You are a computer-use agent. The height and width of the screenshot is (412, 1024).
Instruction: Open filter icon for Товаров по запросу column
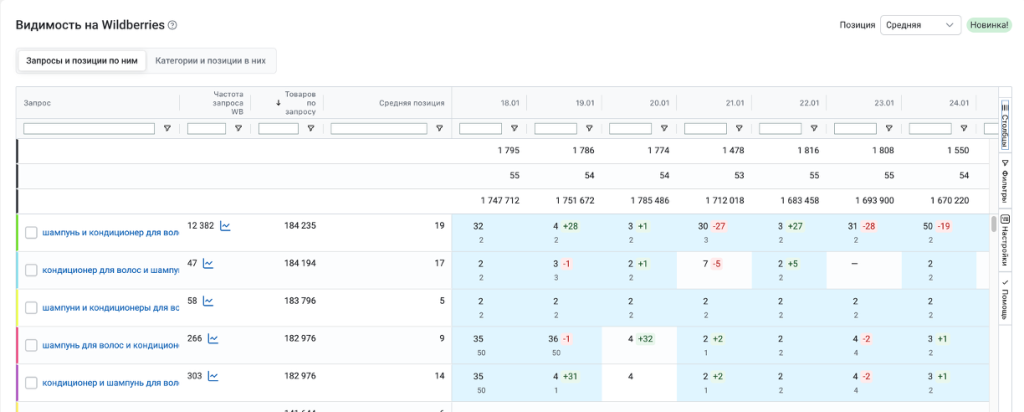[x=311, y=129]
